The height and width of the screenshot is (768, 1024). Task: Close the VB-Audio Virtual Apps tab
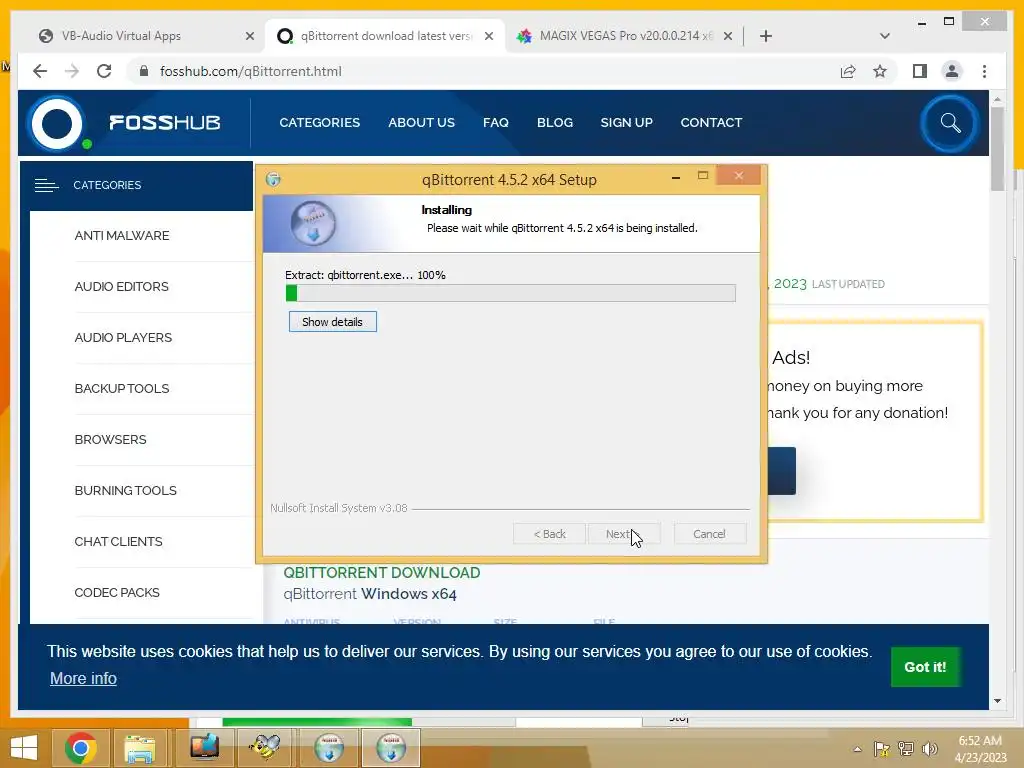coord(249,36)
